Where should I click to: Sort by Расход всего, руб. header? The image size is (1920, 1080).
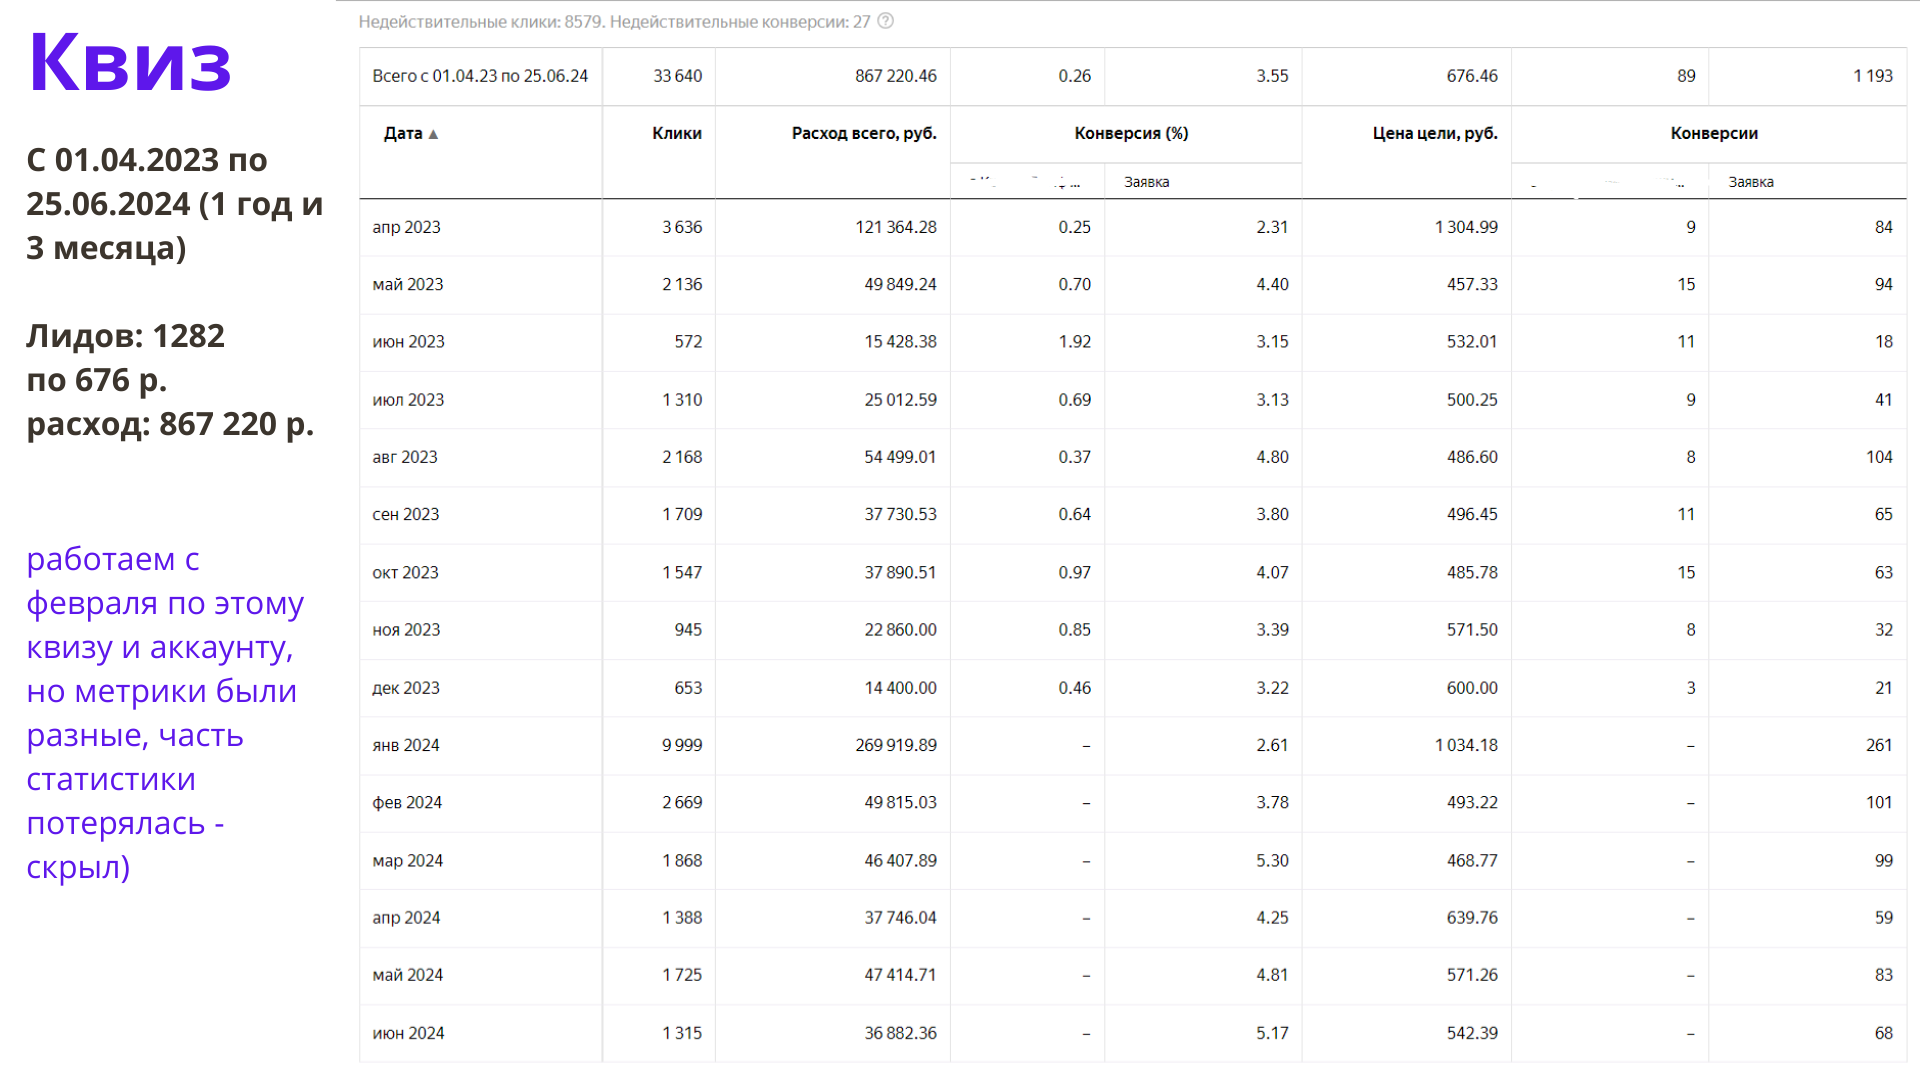863,133
